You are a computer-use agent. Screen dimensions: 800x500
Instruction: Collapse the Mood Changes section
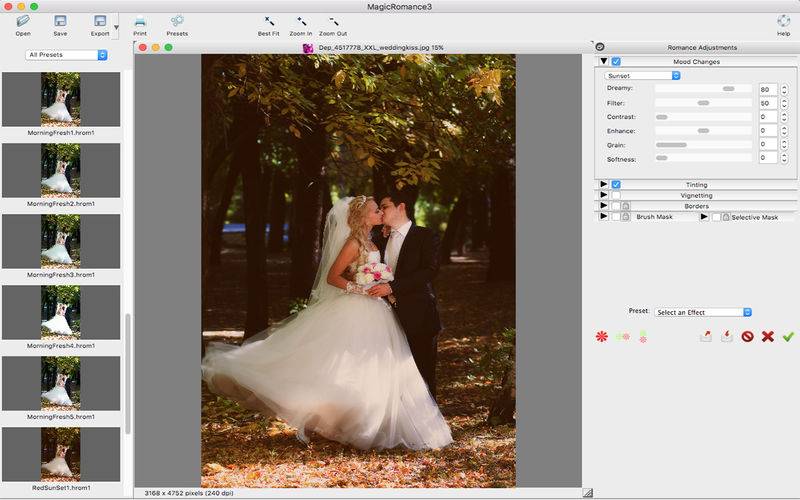point(604,62)
